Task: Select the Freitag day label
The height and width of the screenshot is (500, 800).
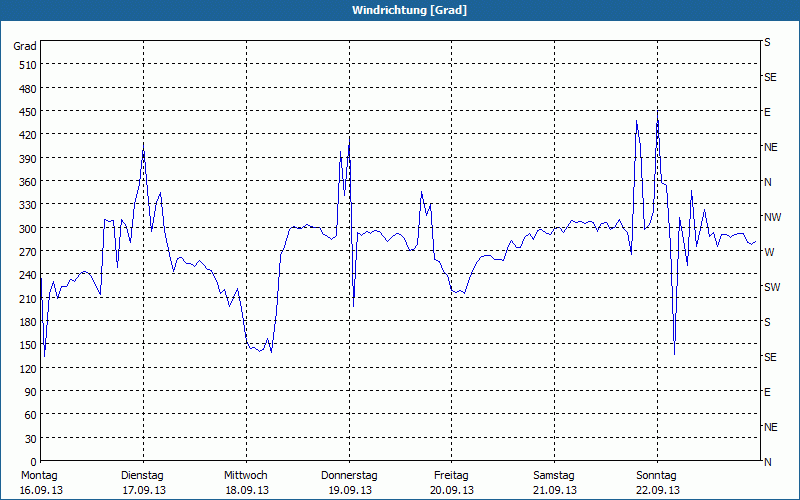Action: coord(451,476)
